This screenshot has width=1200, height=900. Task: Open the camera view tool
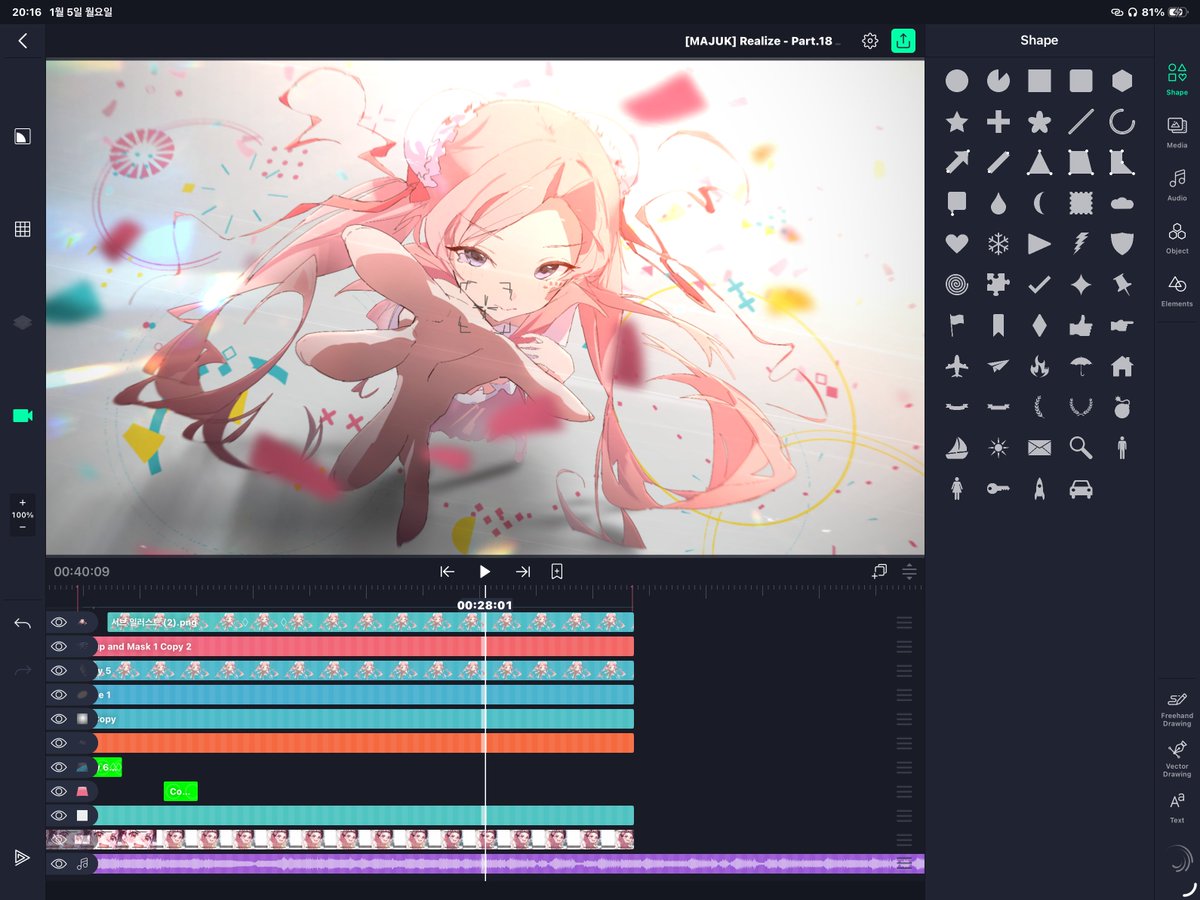point(22,415)
